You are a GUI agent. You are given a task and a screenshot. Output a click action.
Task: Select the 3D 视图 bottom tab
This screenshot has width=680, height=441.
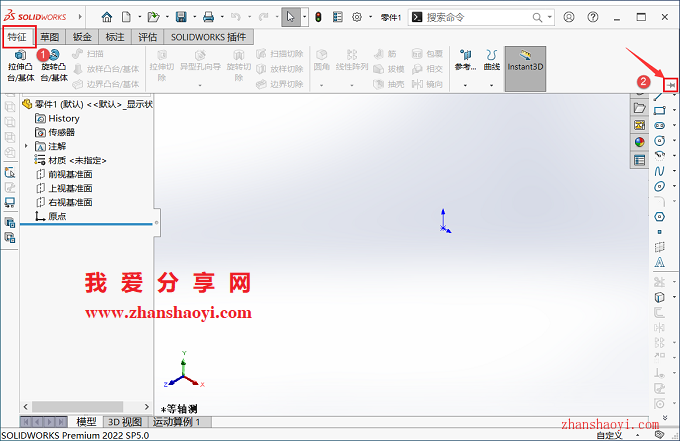pos(125,421)
